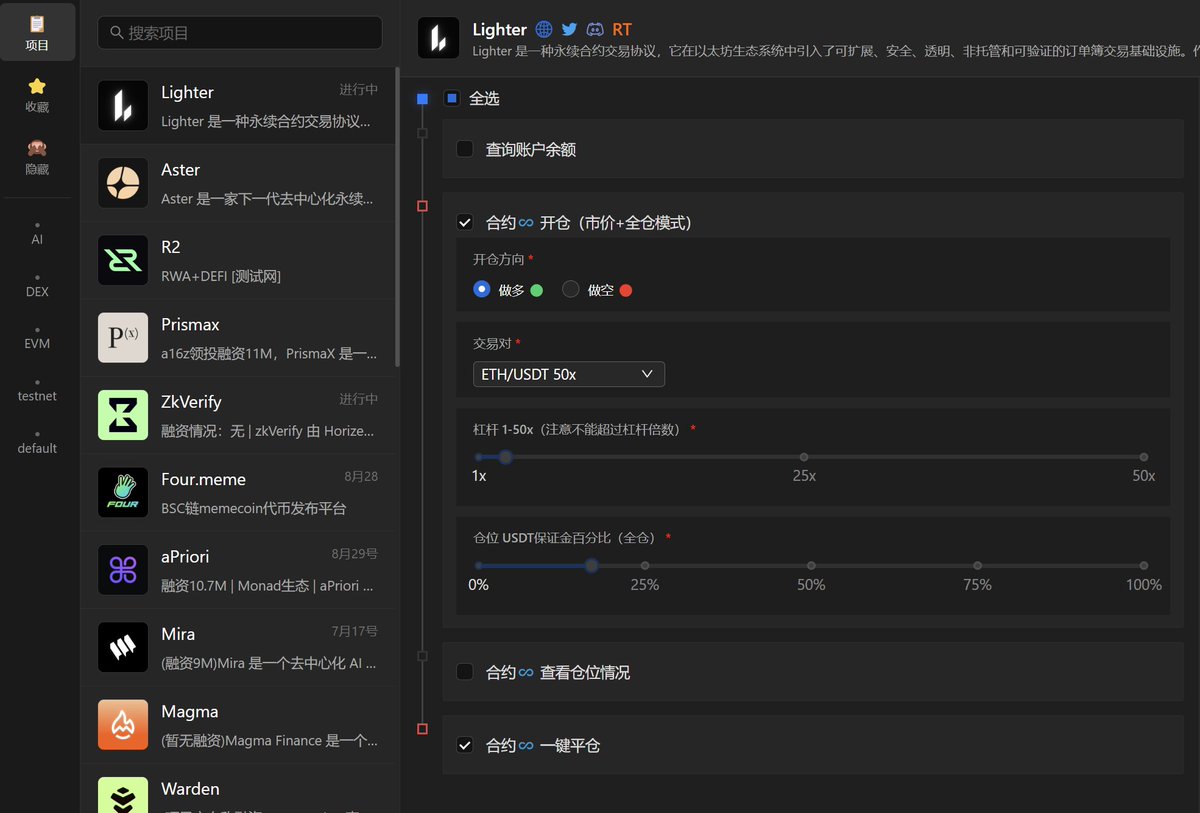Click the 搜索项目 search field

[x=240, y=33]
